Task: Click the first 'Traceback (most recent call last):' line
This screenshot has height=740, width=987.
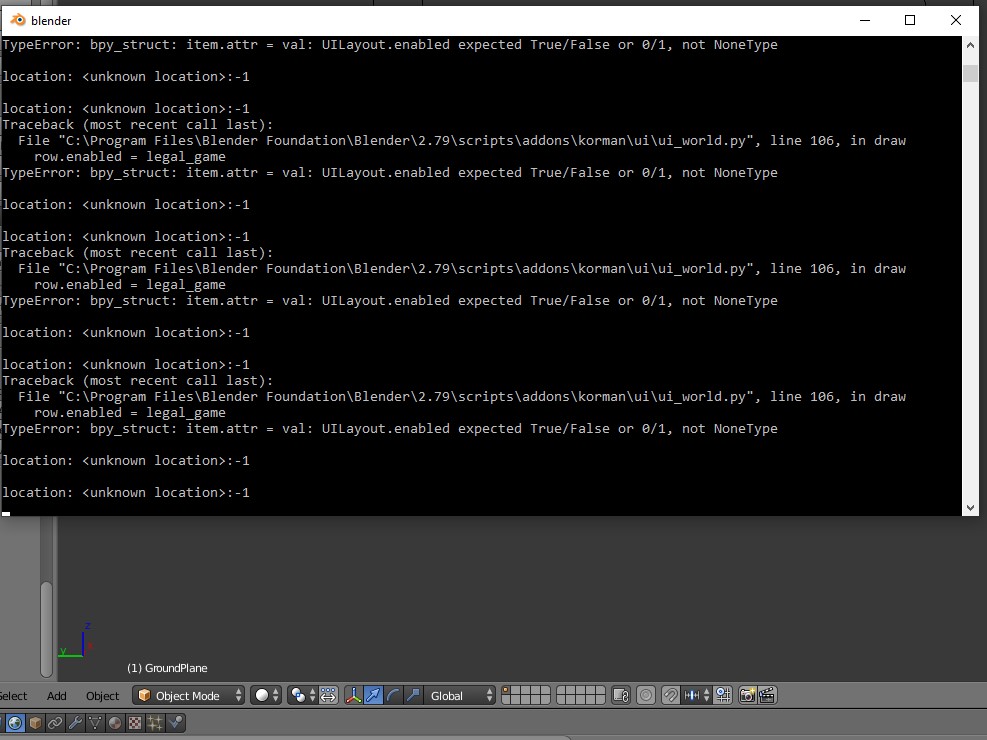Action: point(138,125)
